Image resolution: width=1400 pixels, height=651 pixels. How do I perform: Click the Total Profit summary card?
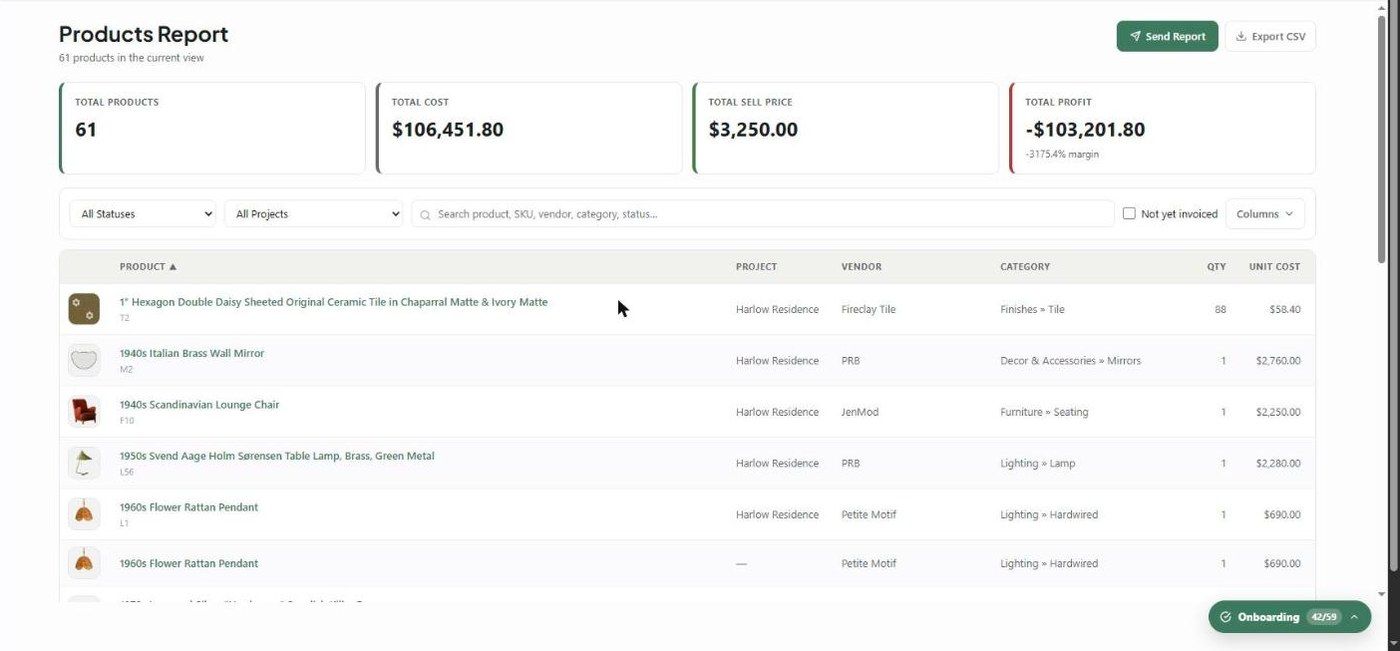(x=1162, y=128)
